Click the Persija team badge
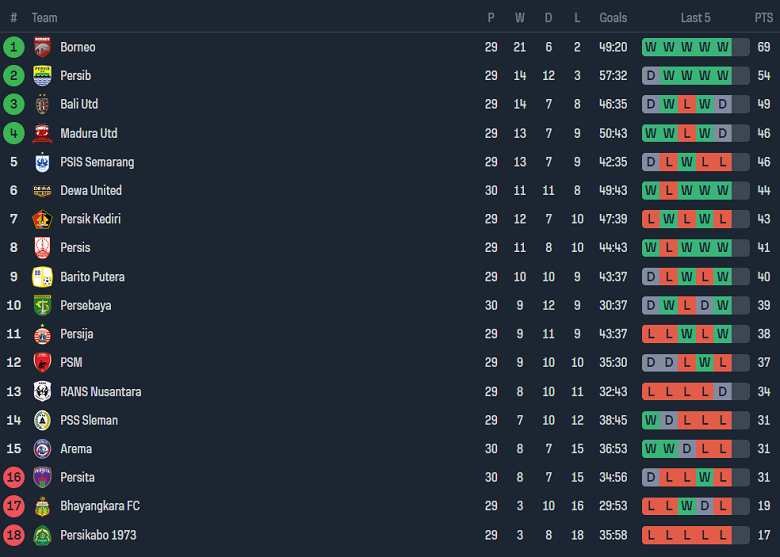 point(42,334)
